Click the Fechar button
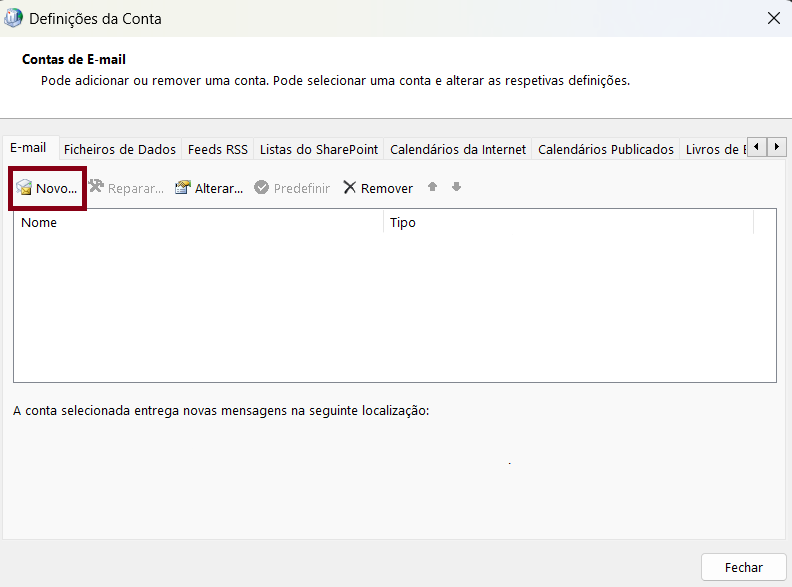Screen dimensions: 792x587 [x=743, y=567]
